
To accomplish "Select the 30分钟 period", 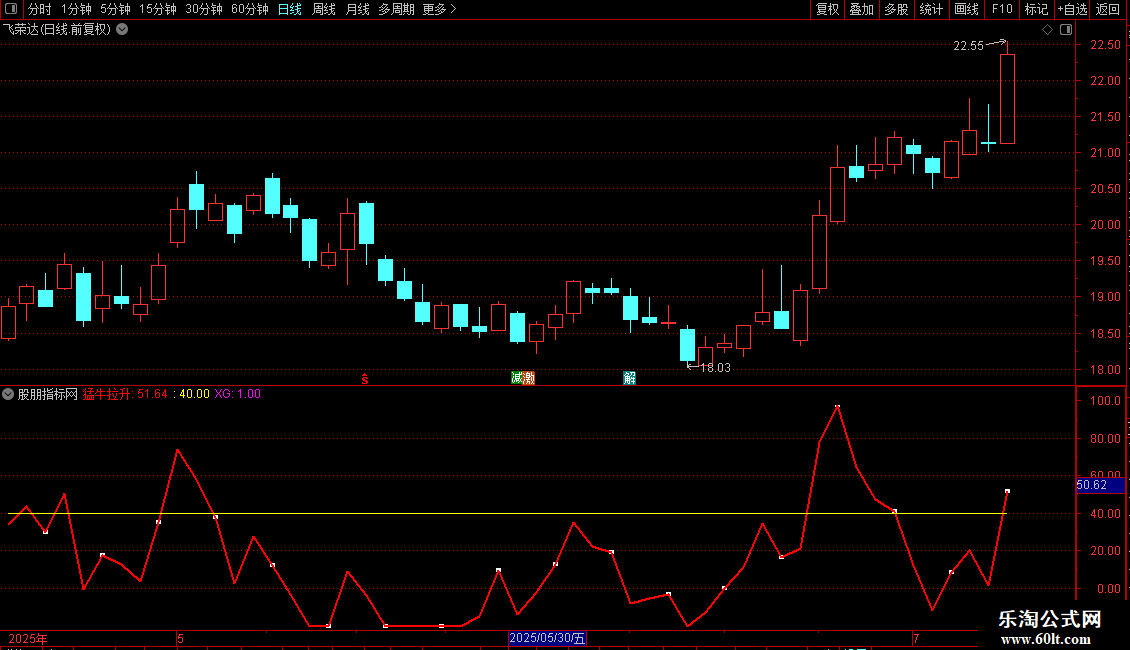I will pyautogui.click(x=203, y=9).
